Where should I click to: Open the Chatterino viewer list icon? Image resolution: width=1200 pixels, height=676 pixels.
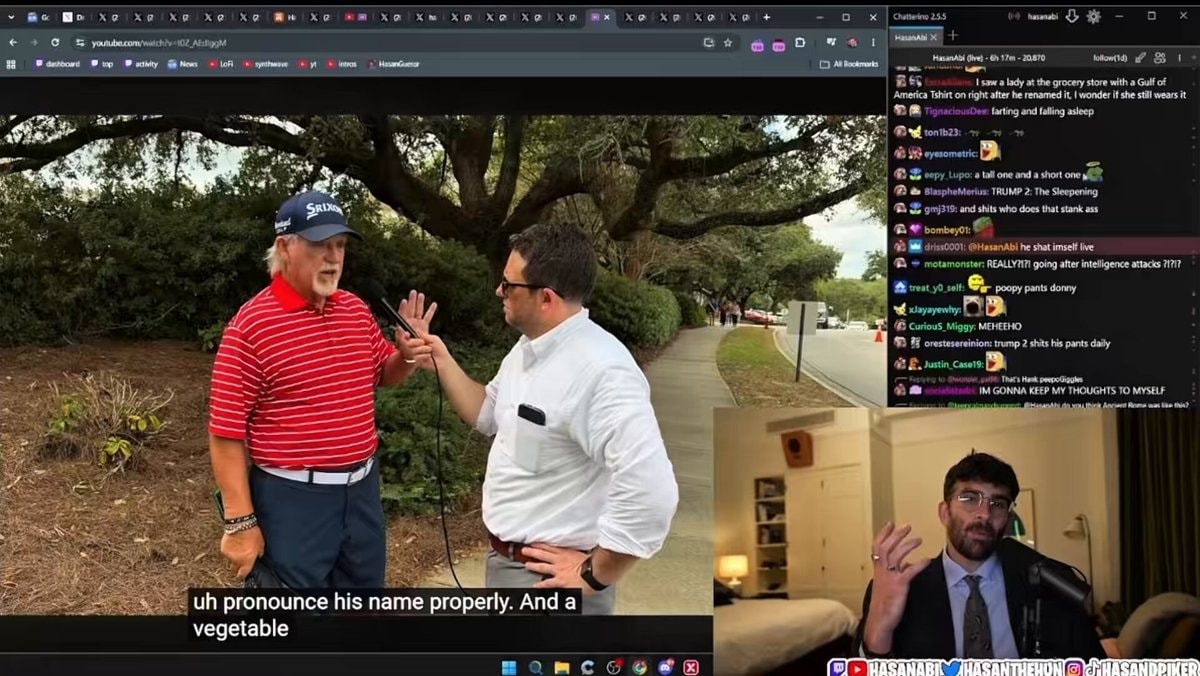[1160, 58]
